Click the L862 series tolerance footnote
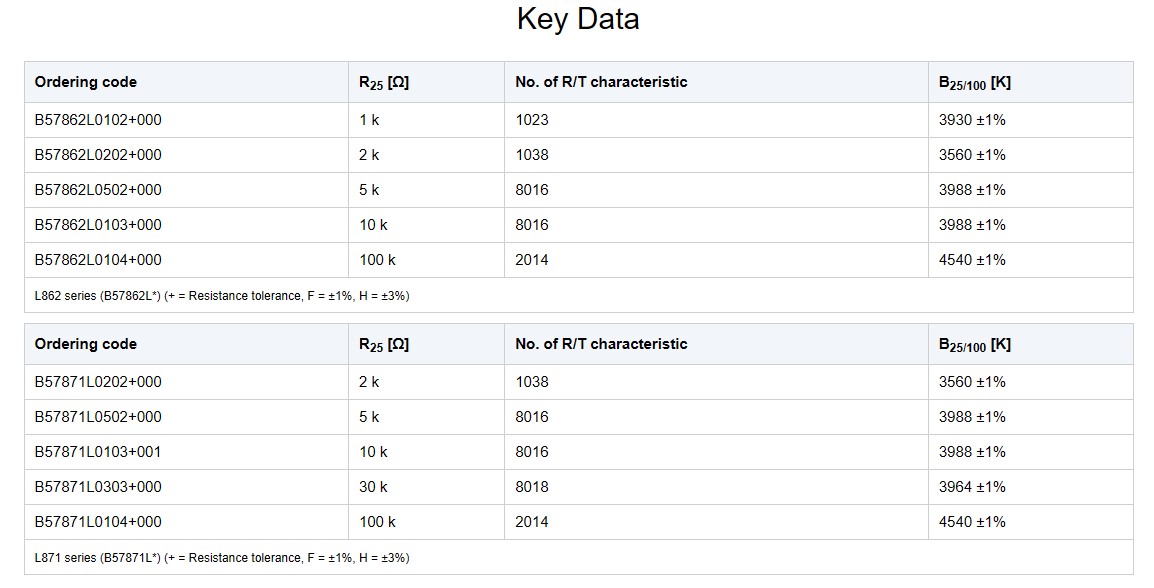This screenshot has height=588, width=1154. [222, 296]
